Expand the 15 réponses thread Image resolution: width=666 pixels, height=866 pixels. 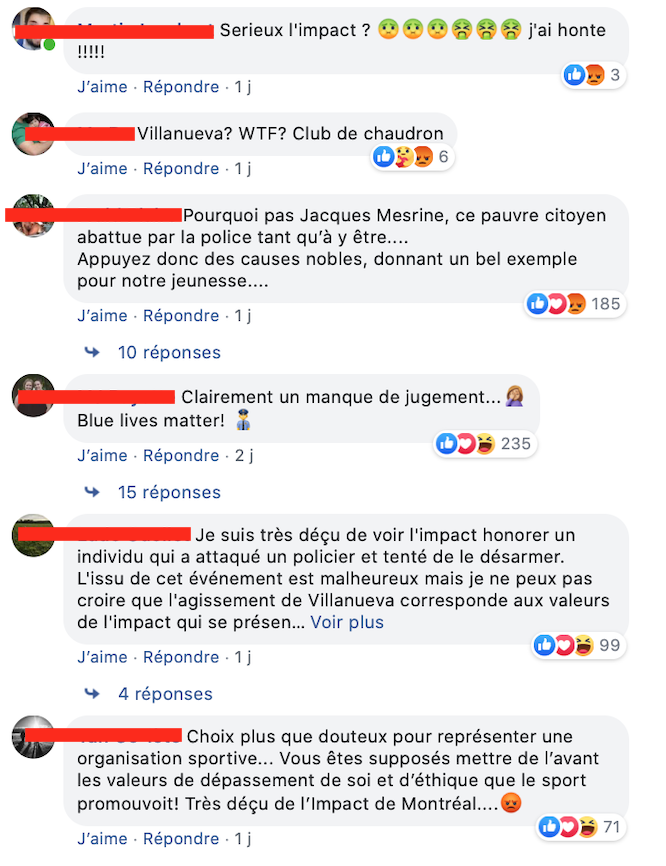pyautogui.click(x=169, y=492)
